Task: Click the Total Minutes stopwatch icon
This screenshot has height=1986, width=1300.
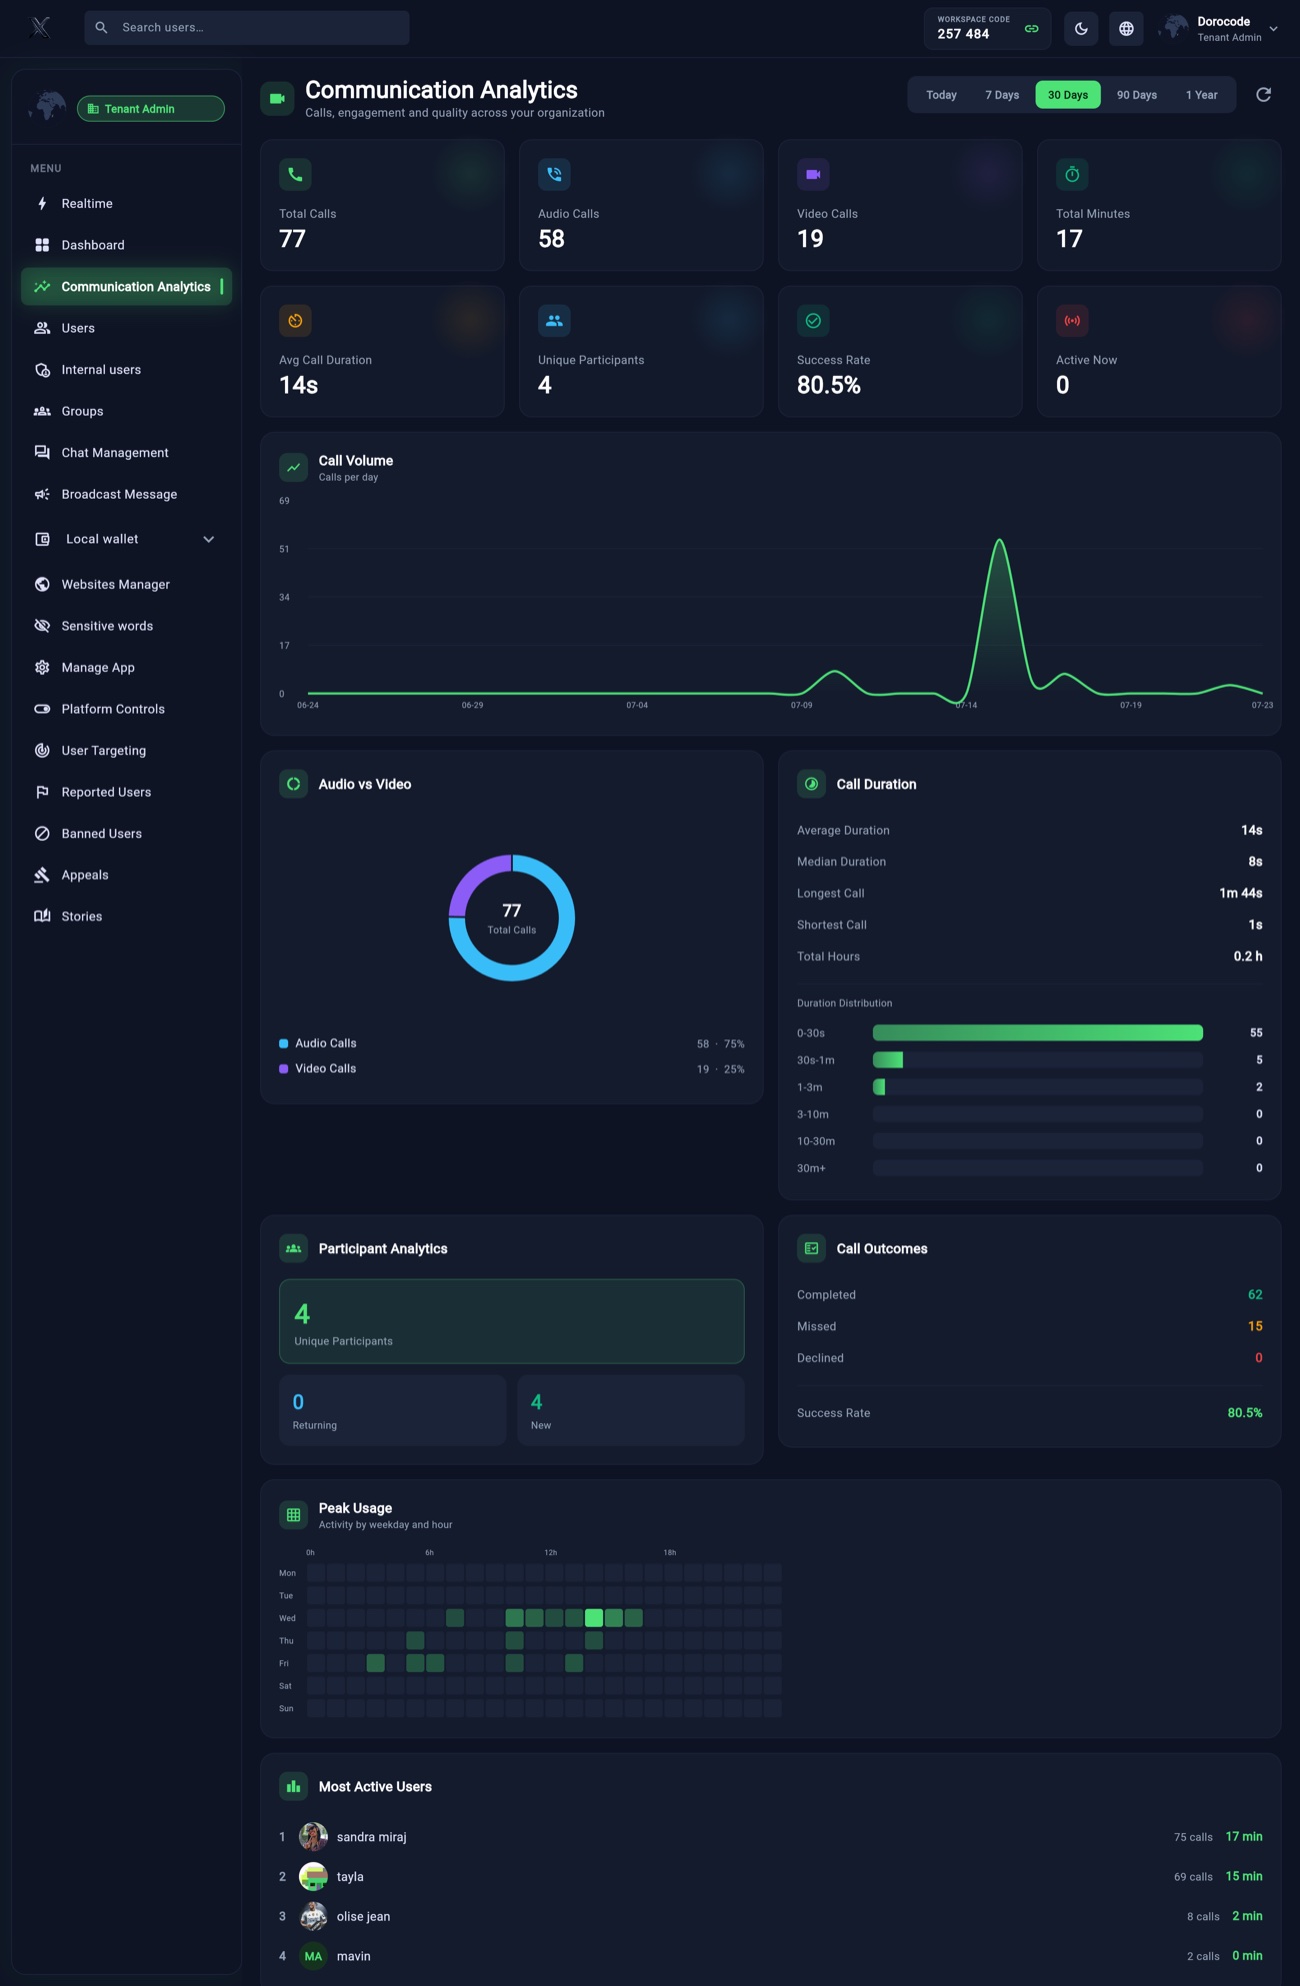Action: [1072, 174]
